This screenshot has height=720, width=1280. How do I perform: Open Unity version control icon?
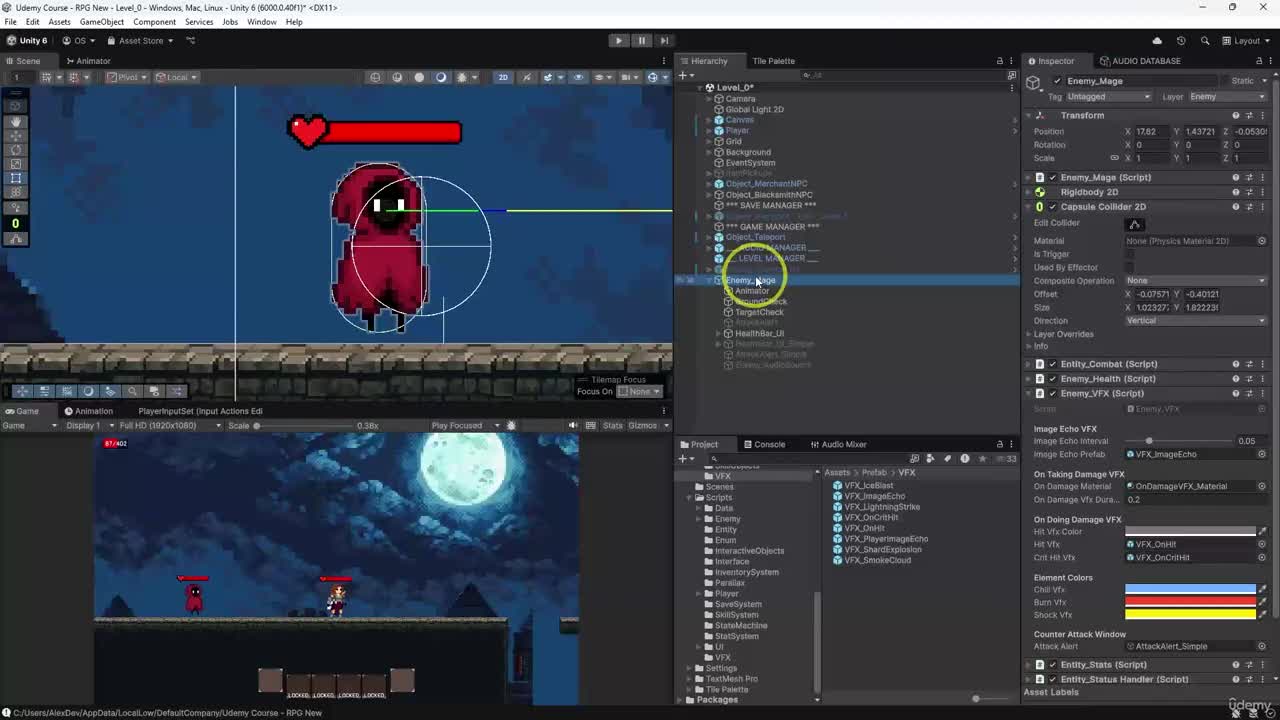click(x=191, y=41)
